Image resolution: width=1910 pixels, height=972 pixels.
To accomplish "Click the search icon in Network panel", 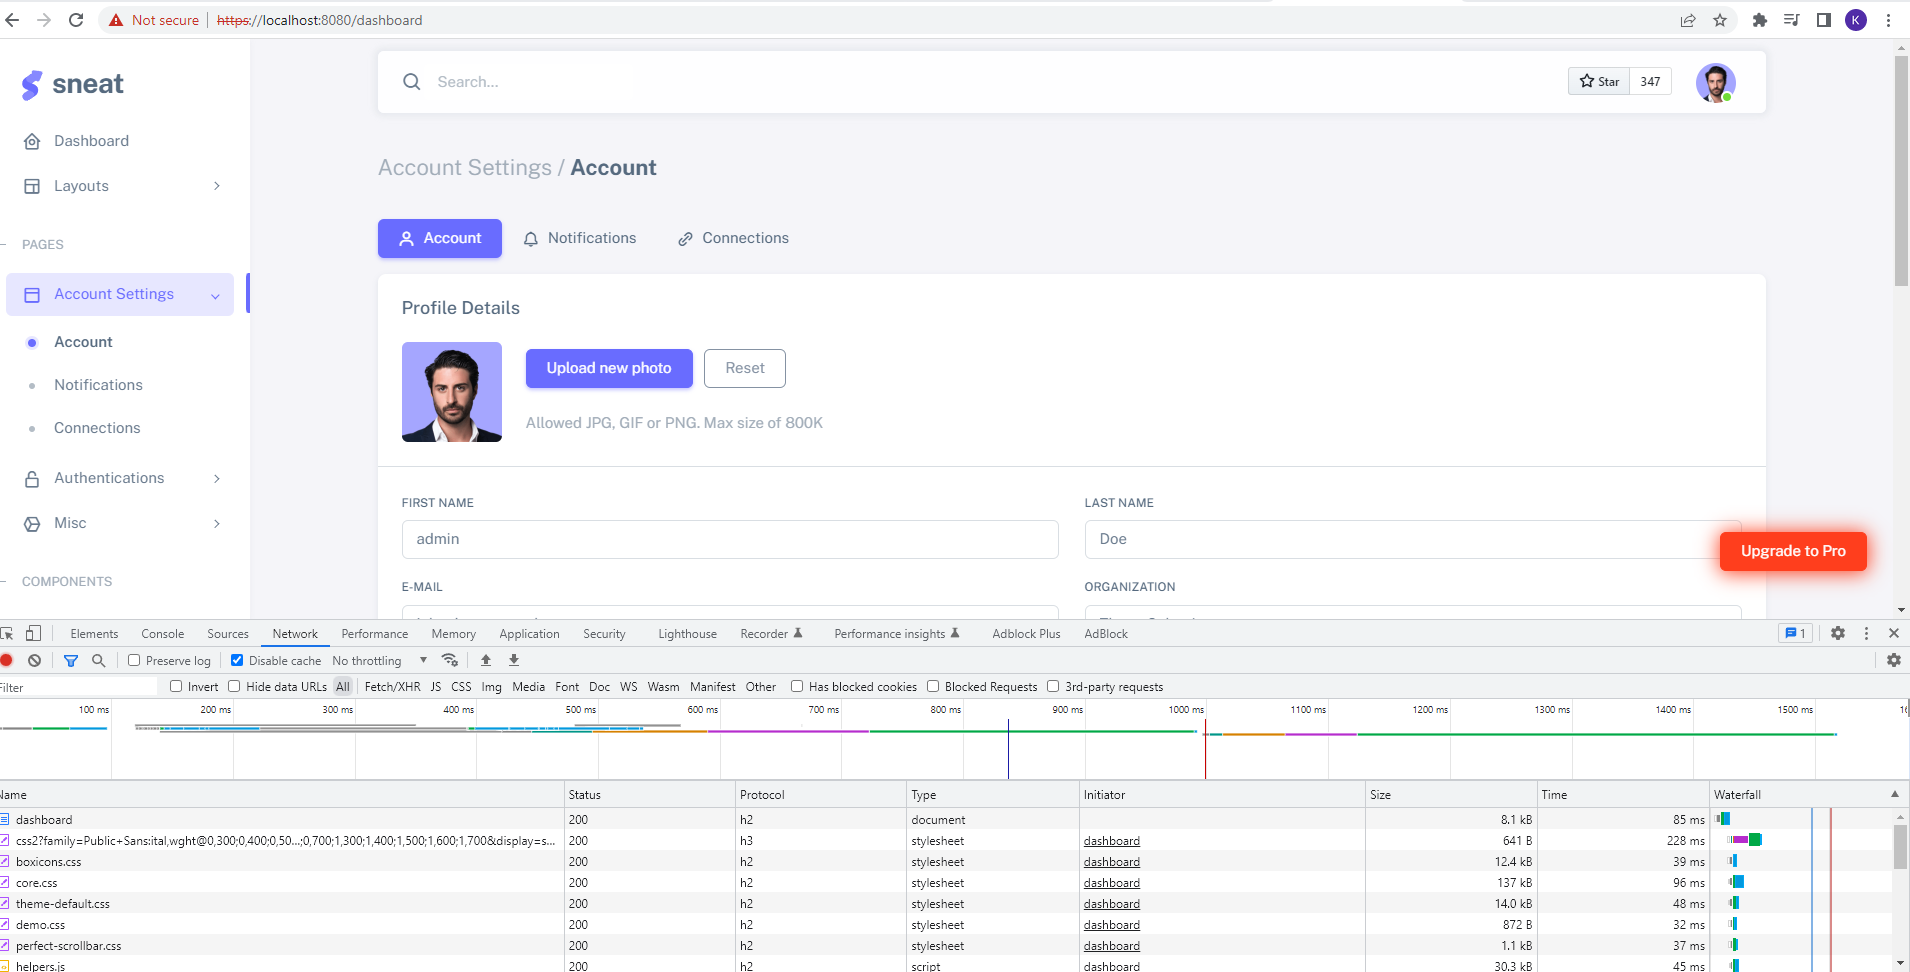I will (98, 660).
